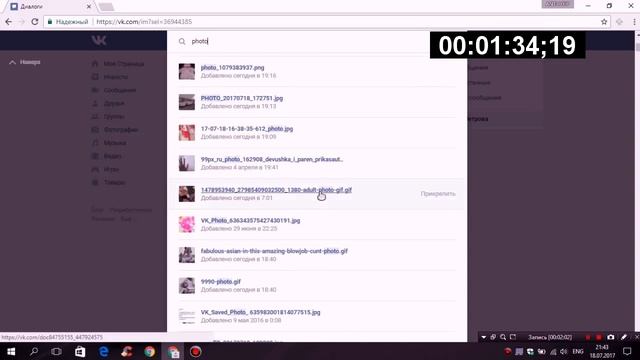The height and width of the screenshot is (360, 640).
Task: Bookmark the page with the star icon
Action: [604, 22]
